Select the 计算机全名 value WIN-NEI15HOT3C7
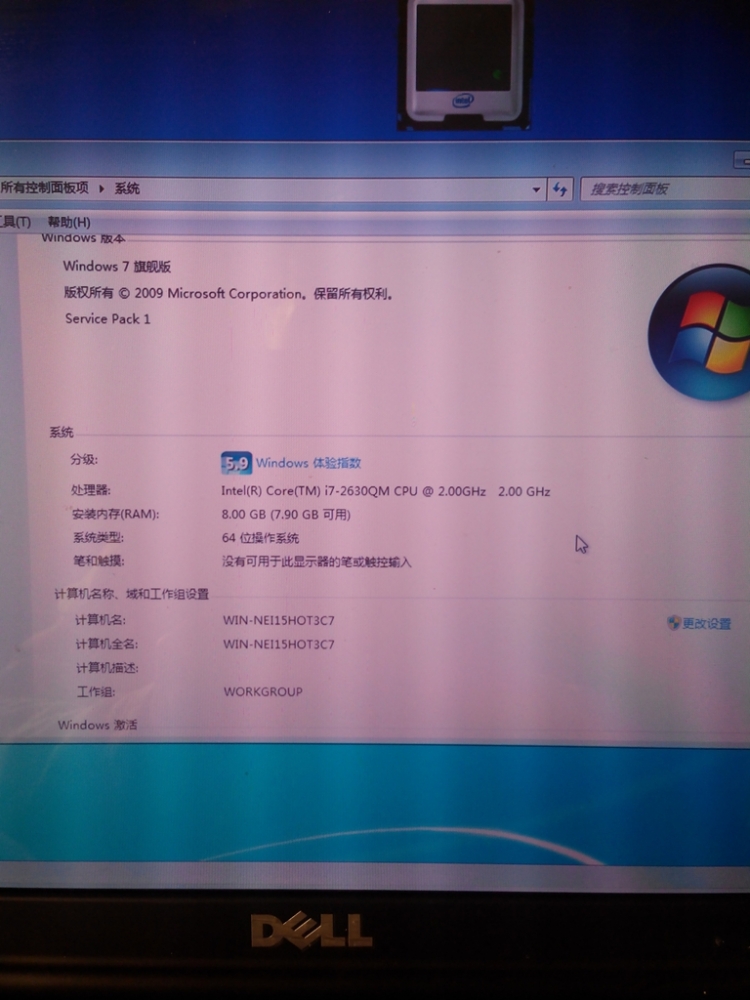This screenshot has height=1000, width=750. [x=279, y=644]
